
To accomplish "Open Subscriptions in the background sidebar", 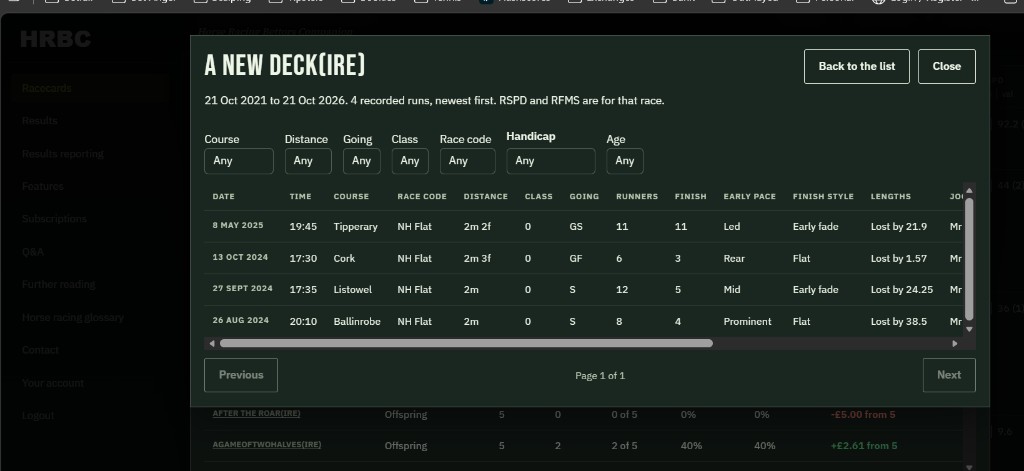I will click(54, 219).
